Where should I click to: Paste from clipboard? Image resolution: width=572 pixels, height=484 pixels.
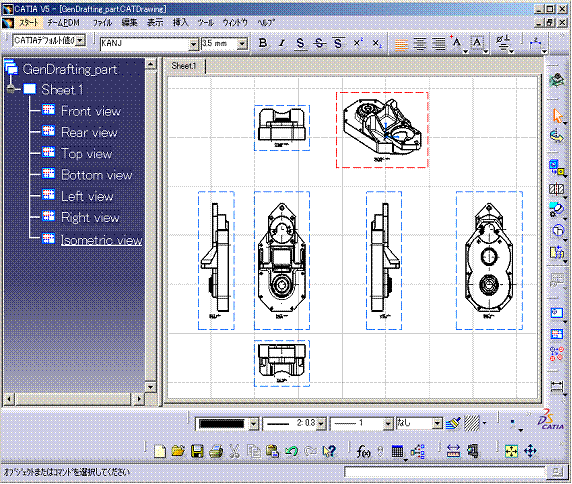(x=272, y=452)
